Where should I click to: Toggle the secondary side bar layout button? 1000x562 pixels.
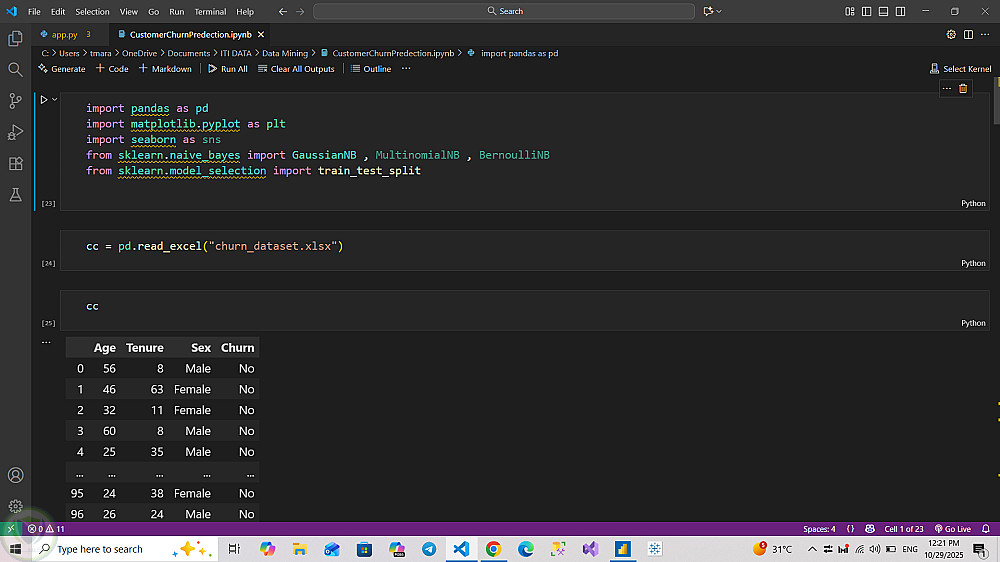coord(900,11)
